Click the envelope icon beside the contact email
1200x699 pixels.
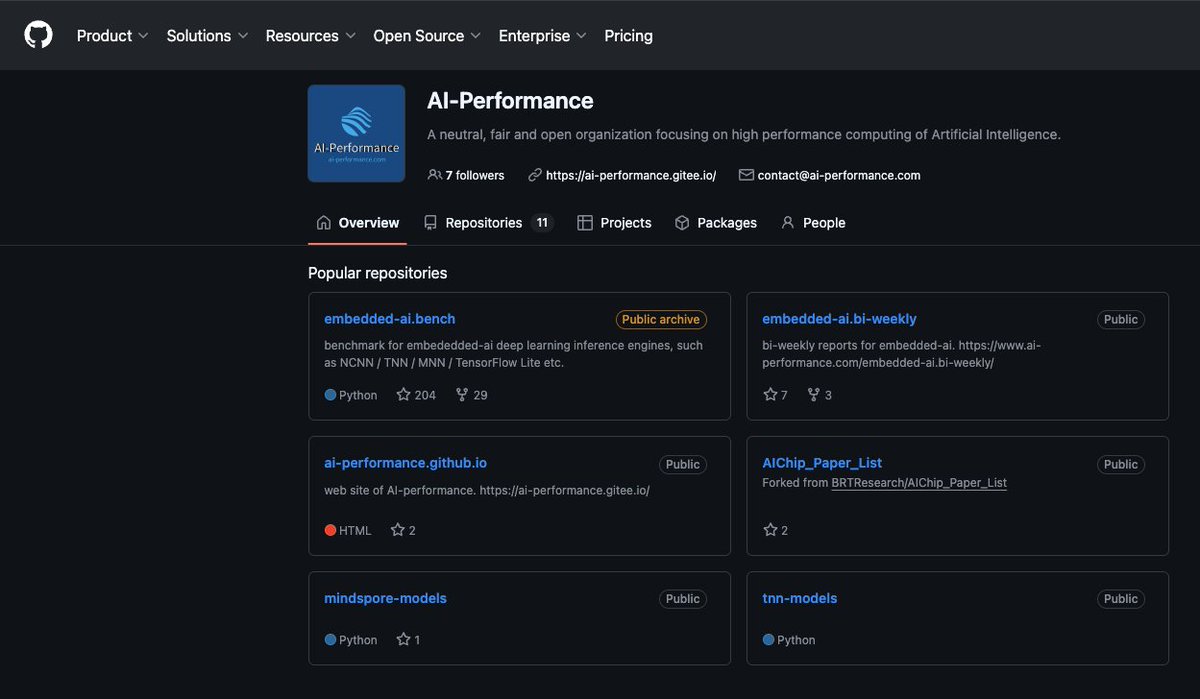[x=745, y=174]
